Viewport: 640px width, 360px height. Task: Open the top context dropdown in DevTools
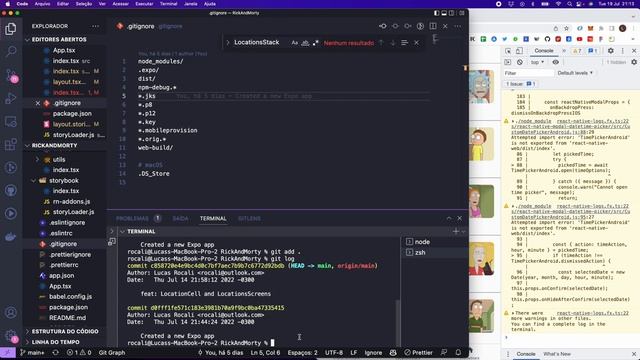pos(537,62)
